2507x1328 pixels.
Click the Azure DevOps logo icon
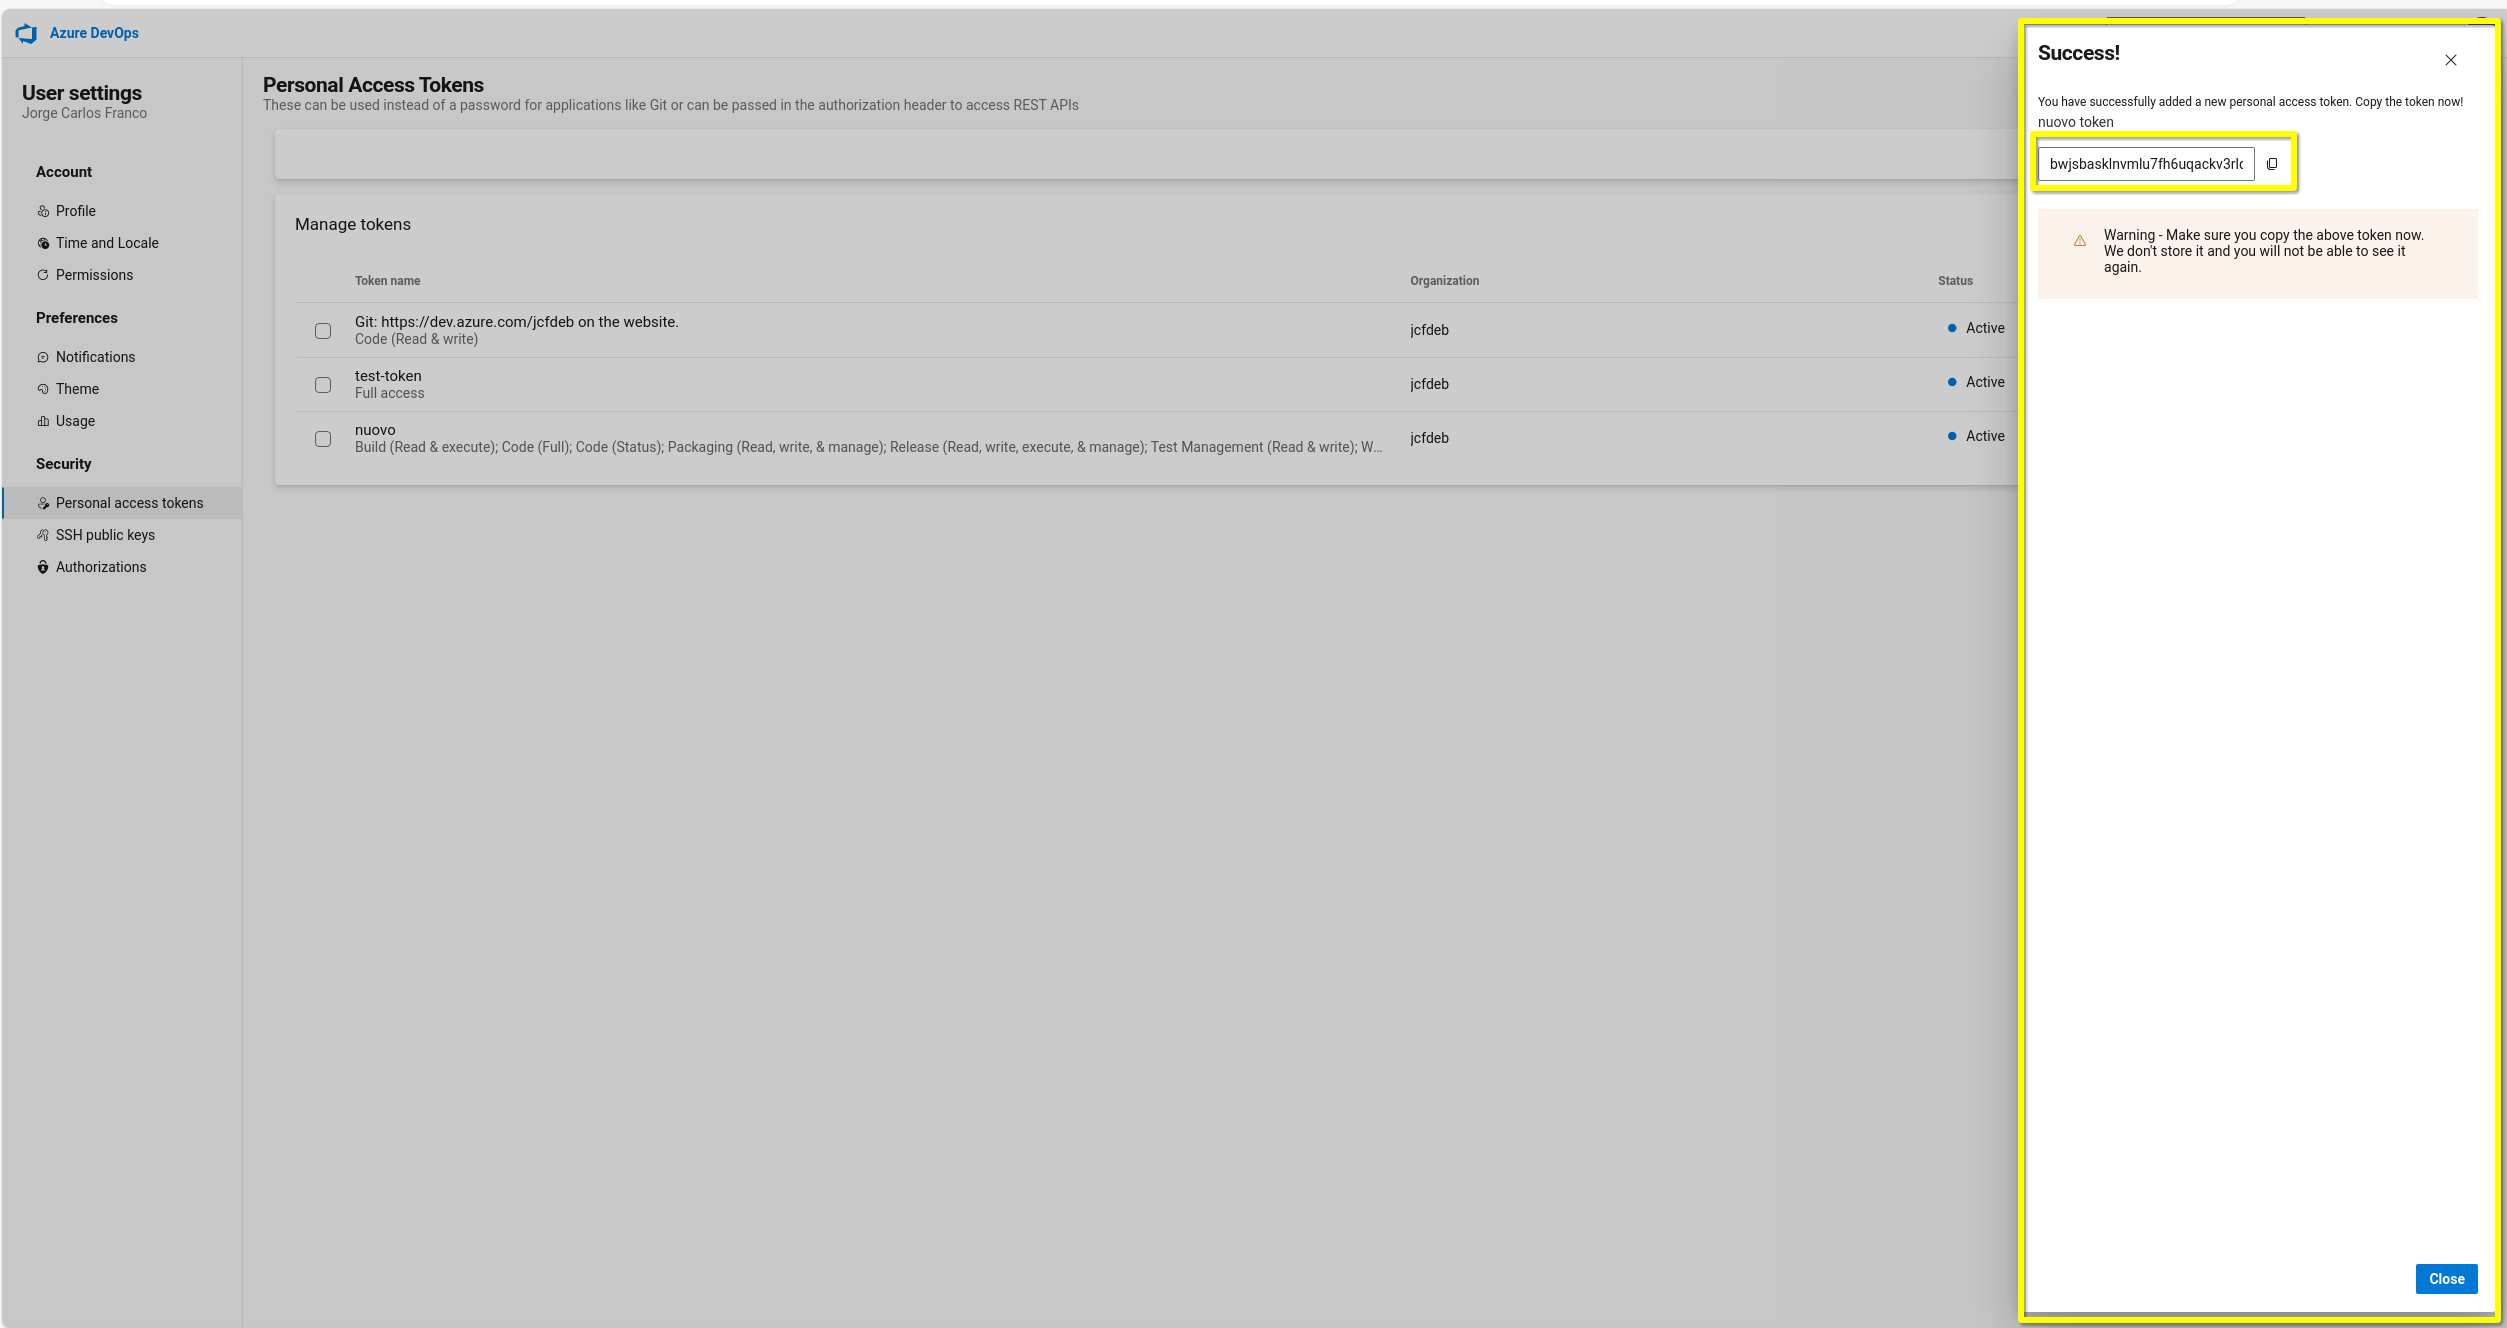[x=28, y=32]
